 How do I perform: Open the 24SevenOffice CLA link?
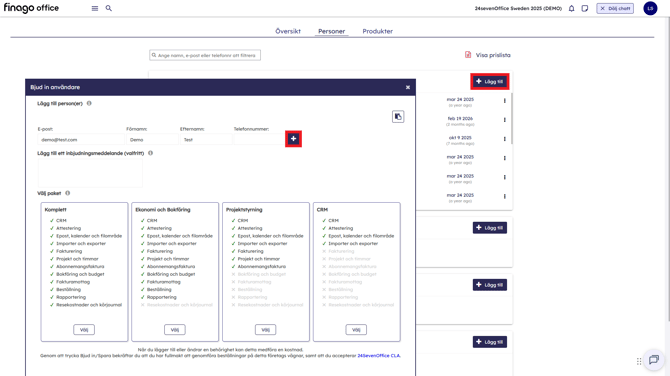tap(379, 355)
